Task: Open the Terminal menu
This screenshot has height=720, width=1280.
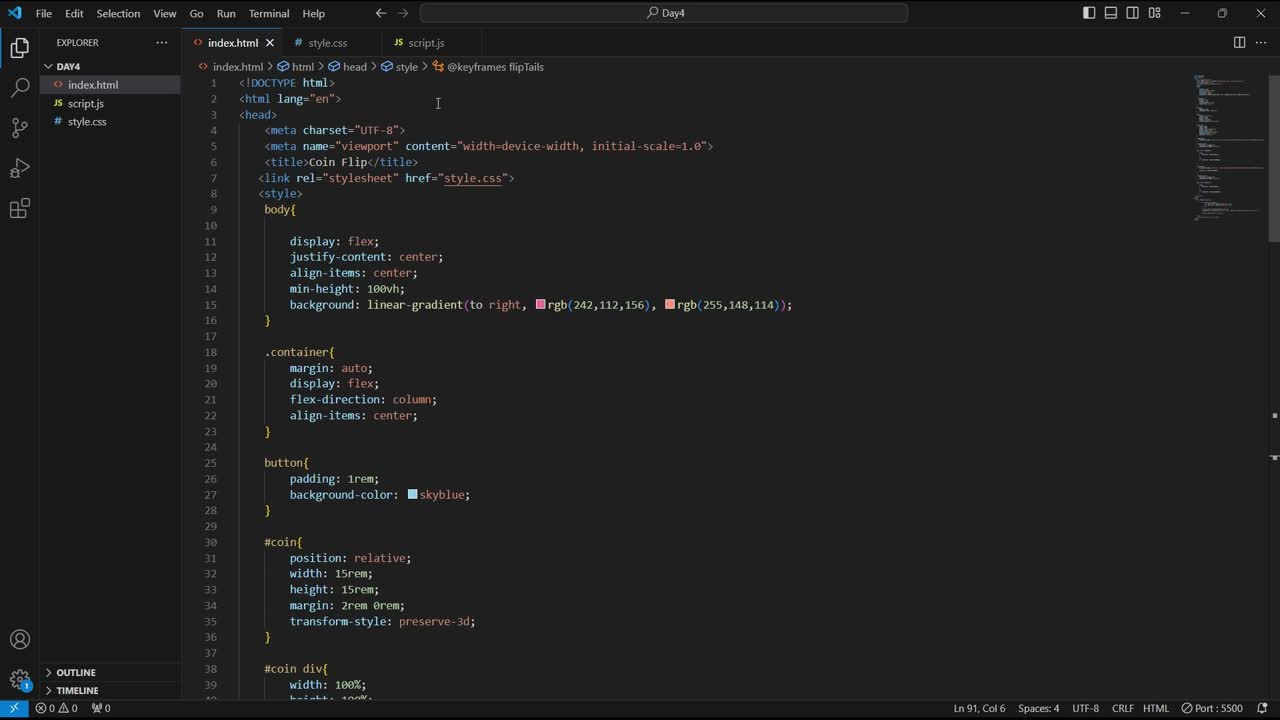Action: point(269,13)
